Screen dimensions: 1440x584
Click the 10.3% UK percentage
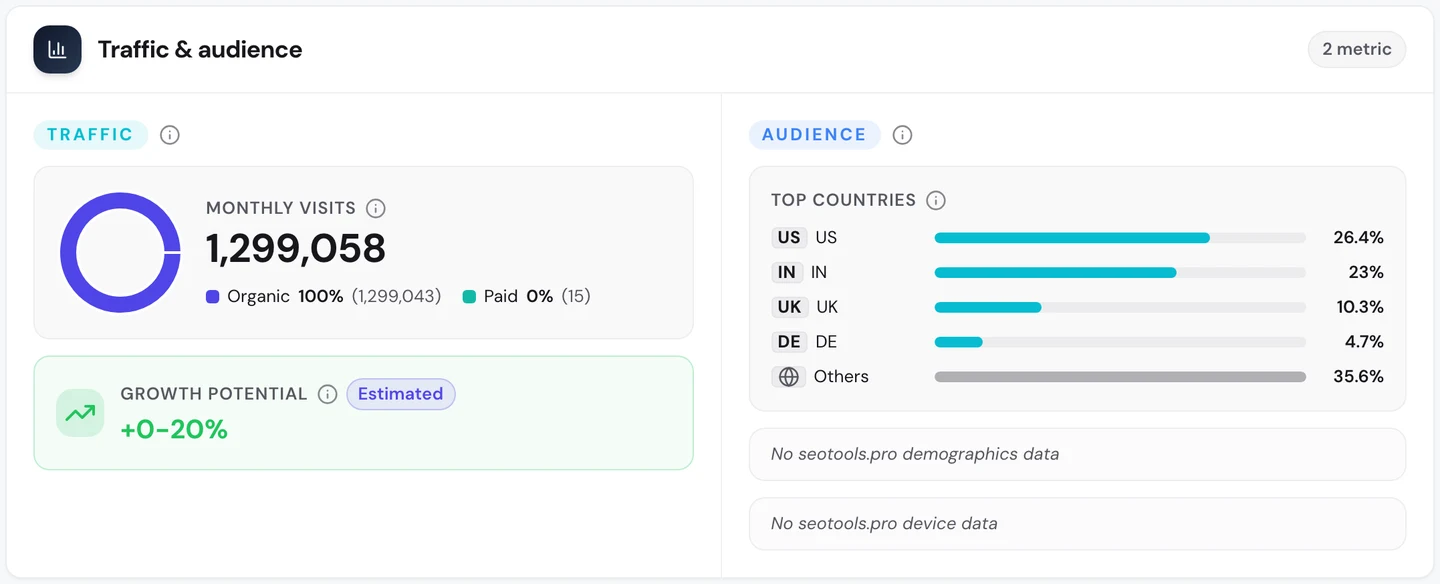click(x=1359, y=307)
